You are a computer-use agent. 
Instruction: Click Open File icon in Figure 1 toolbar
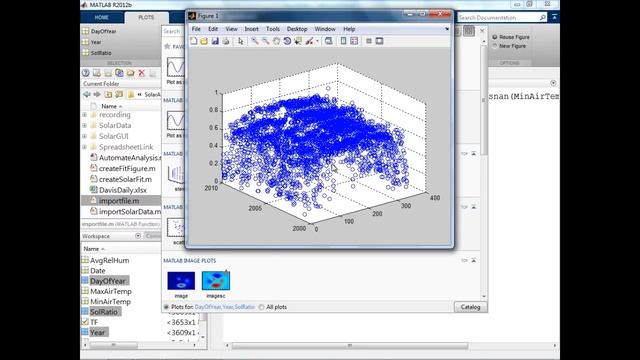coord(204,41)
